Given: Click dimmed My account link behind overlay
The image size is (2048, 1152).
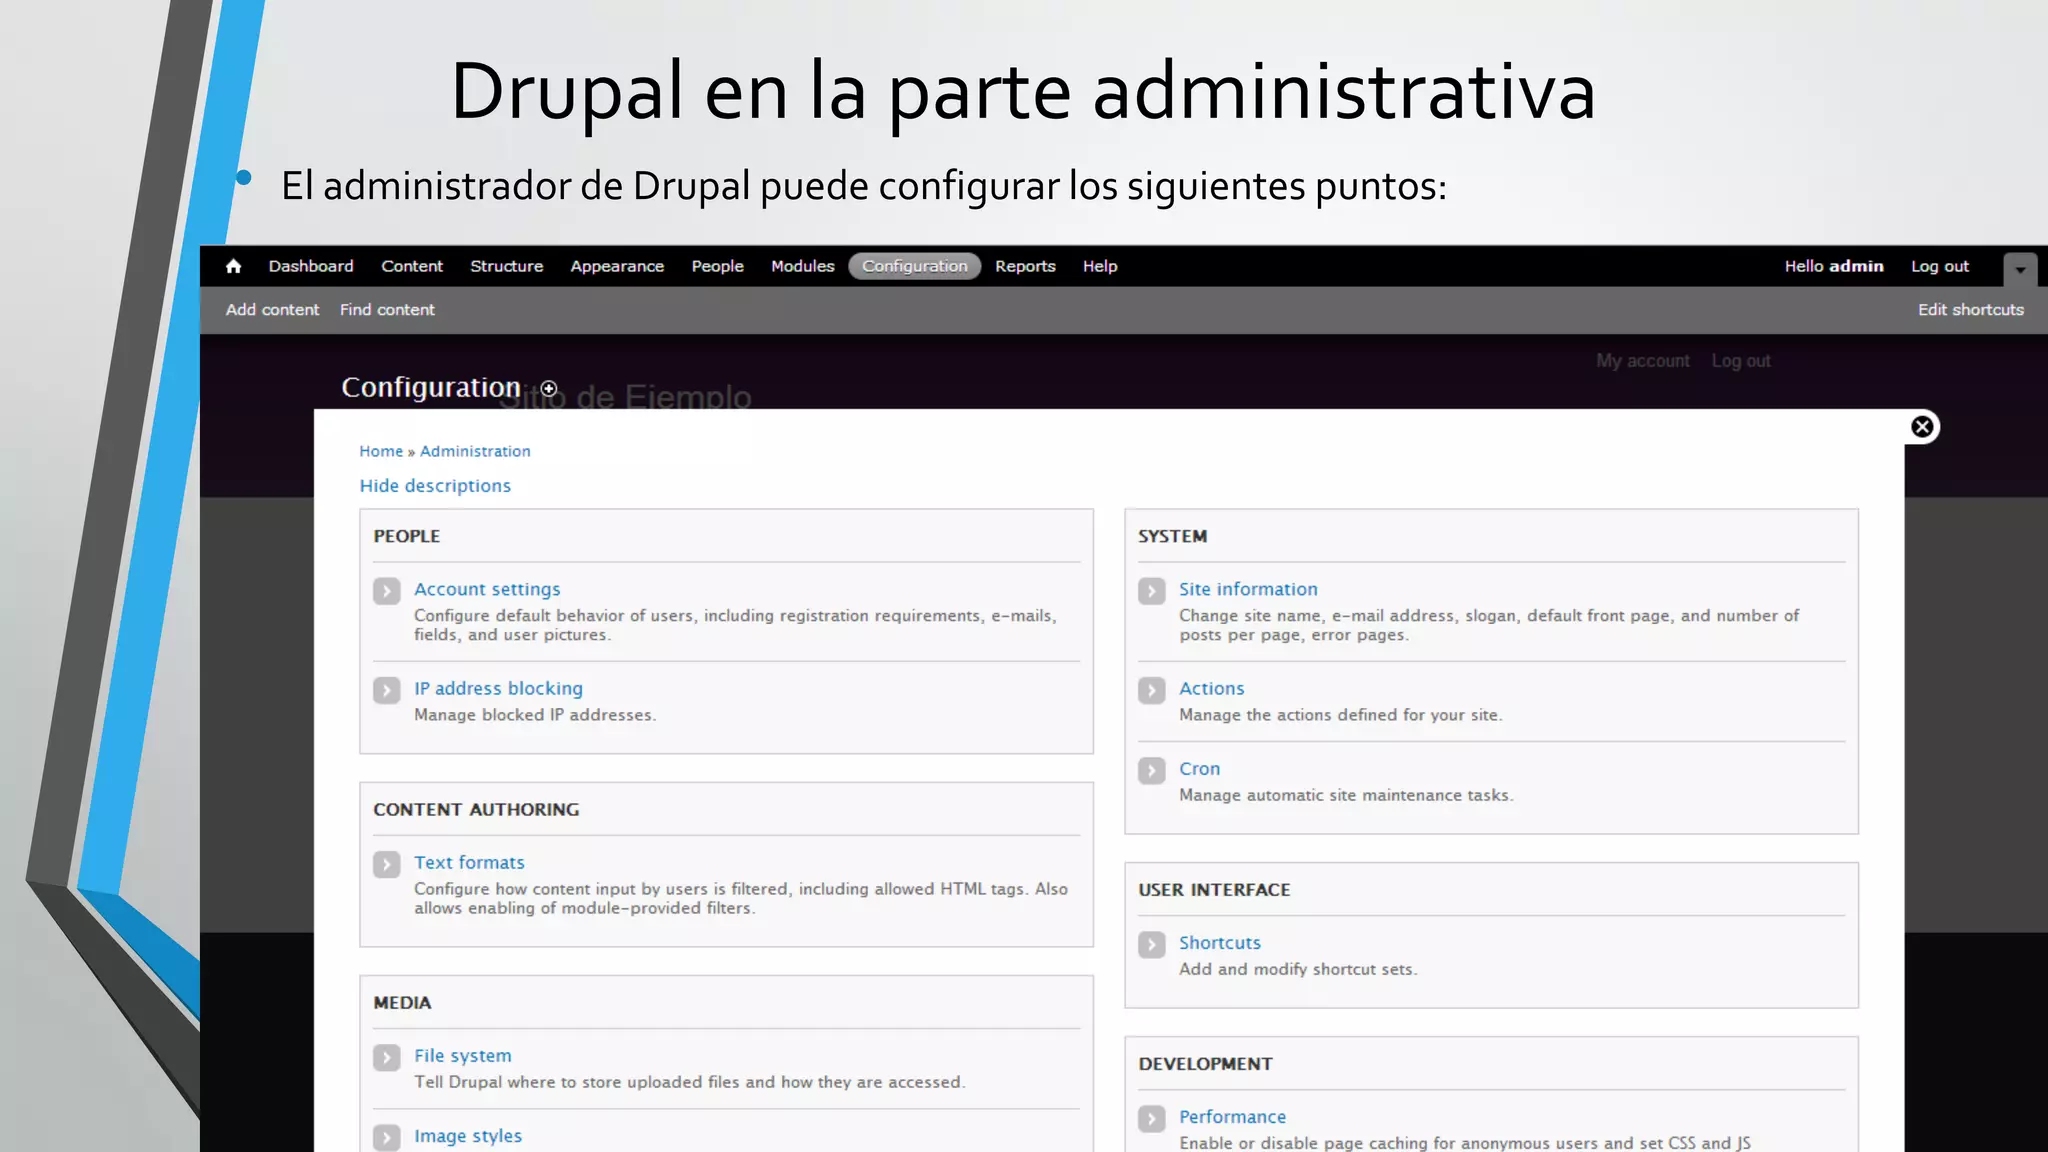Looking at the screenshot, I should [x=1643, y=361].
